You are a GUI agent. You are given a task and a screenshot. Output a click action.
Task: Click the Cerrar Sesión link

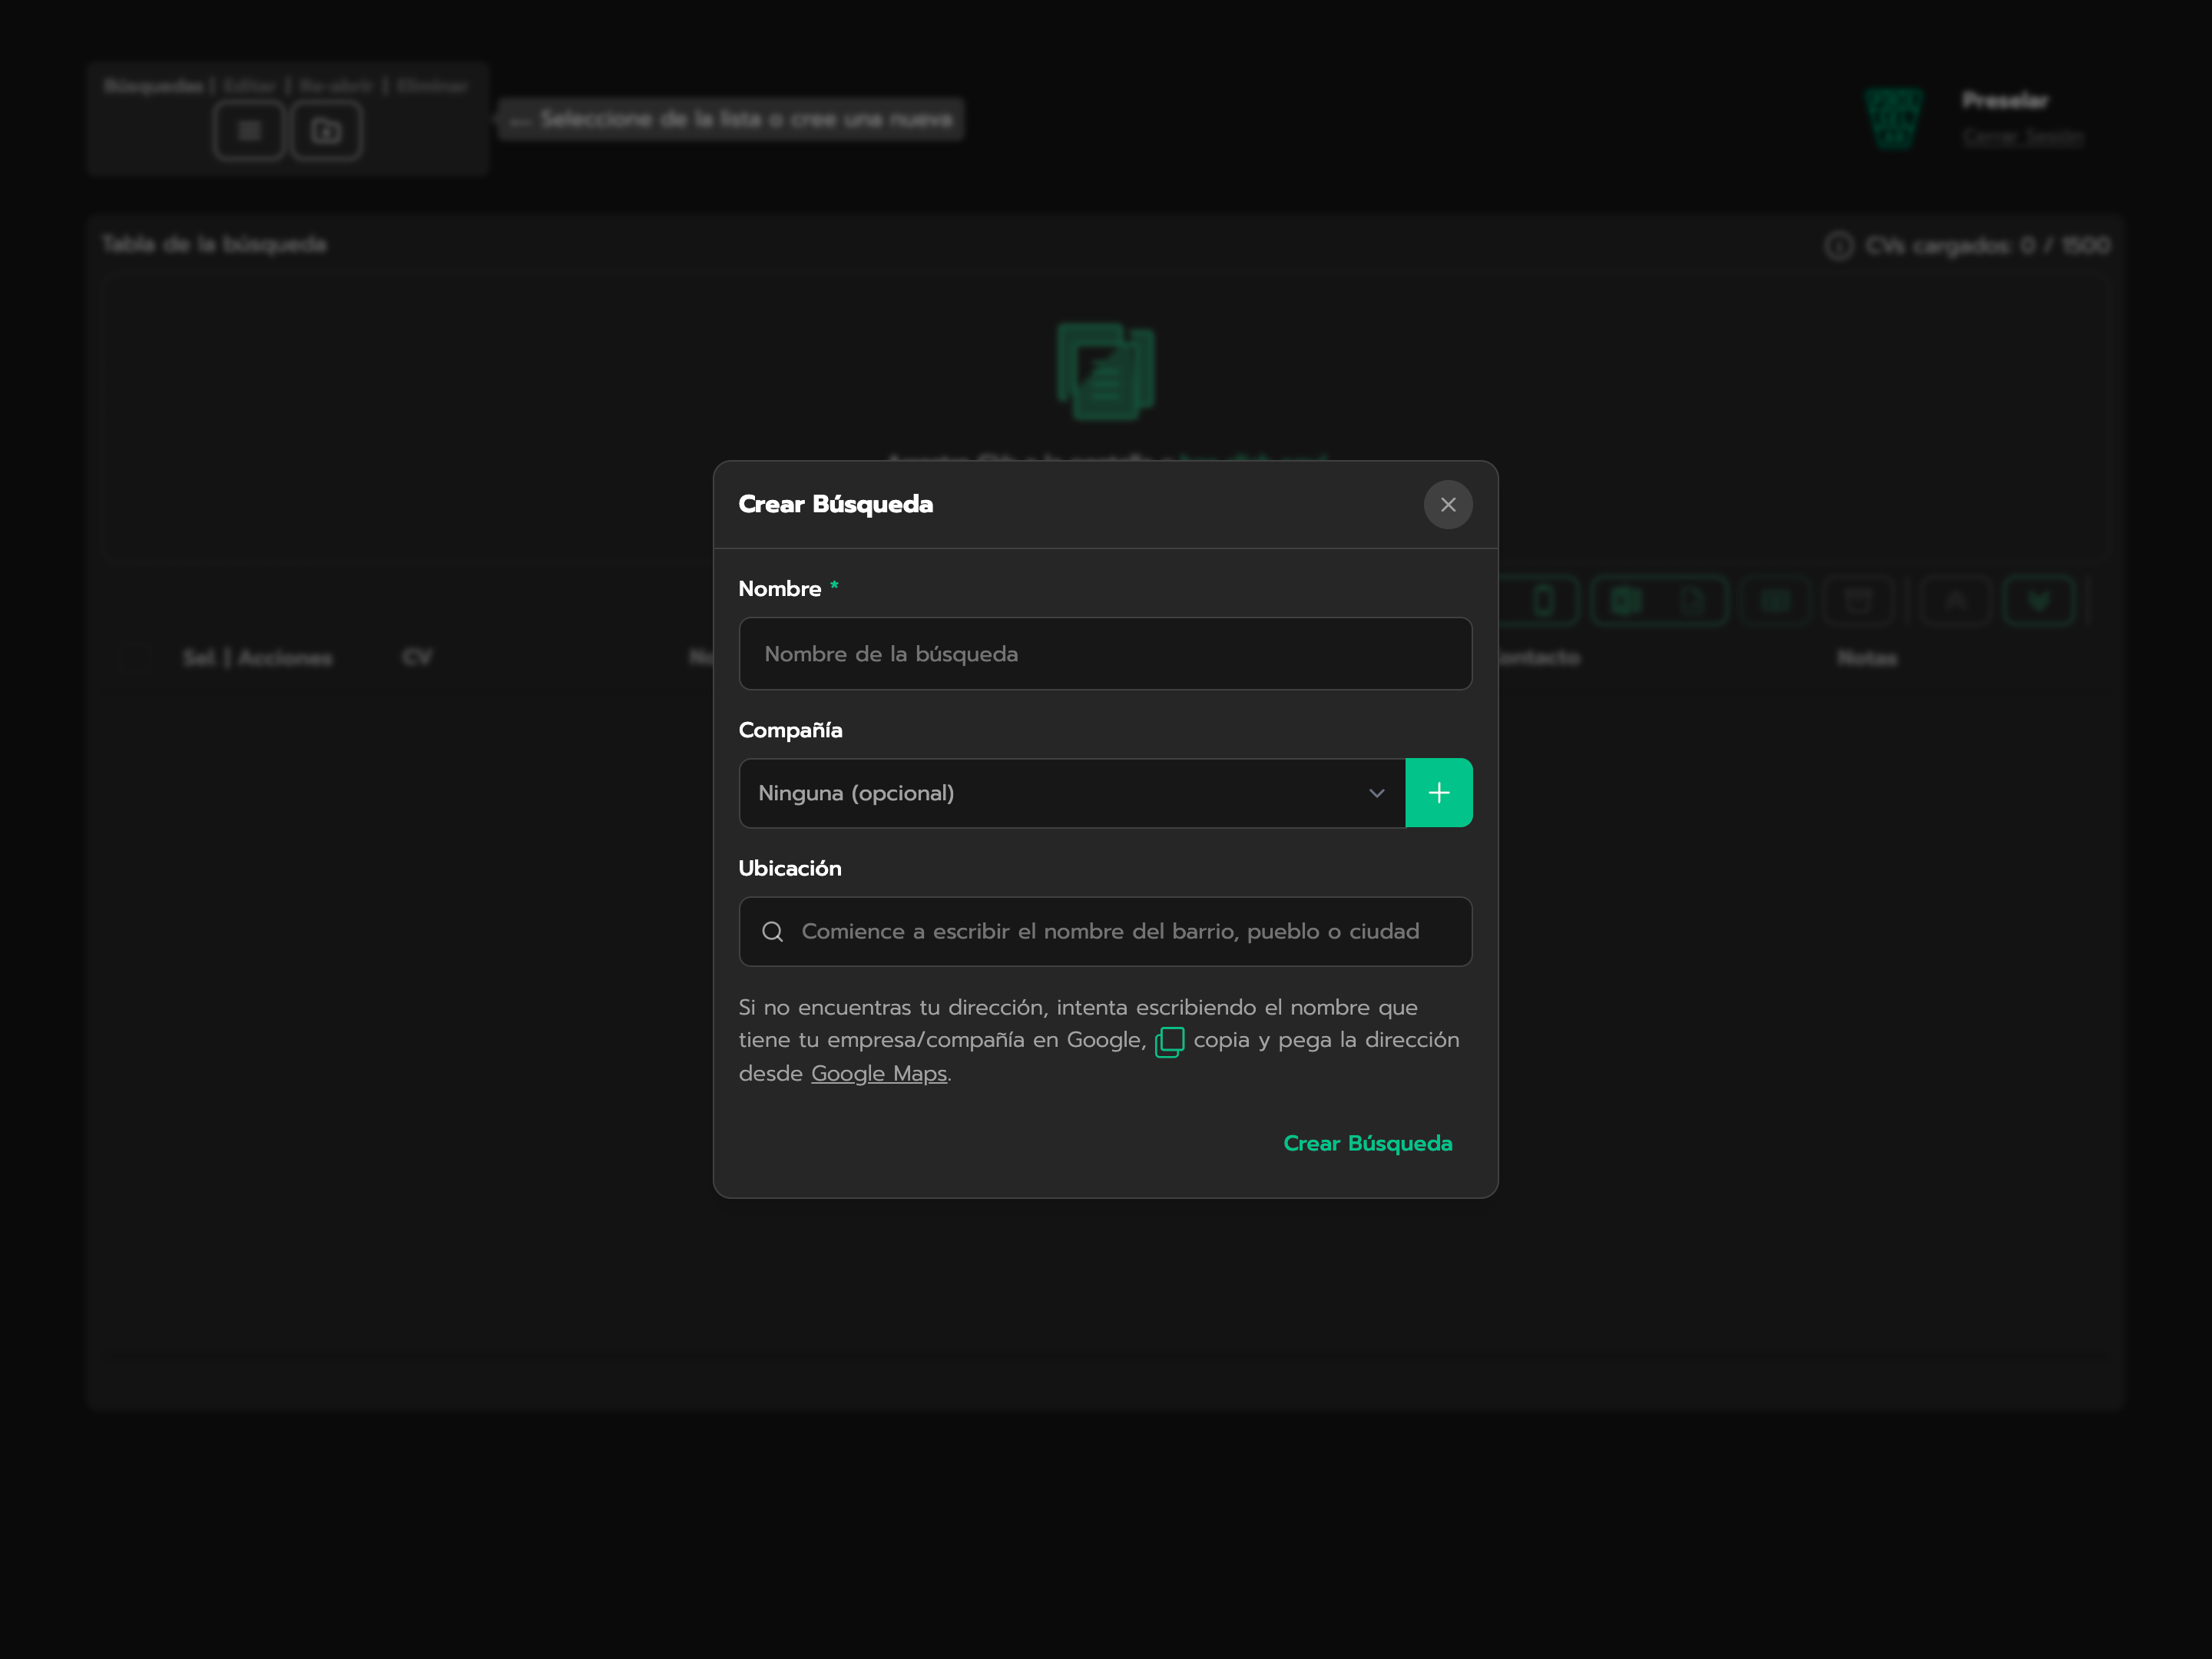(x=2022, y=136)
